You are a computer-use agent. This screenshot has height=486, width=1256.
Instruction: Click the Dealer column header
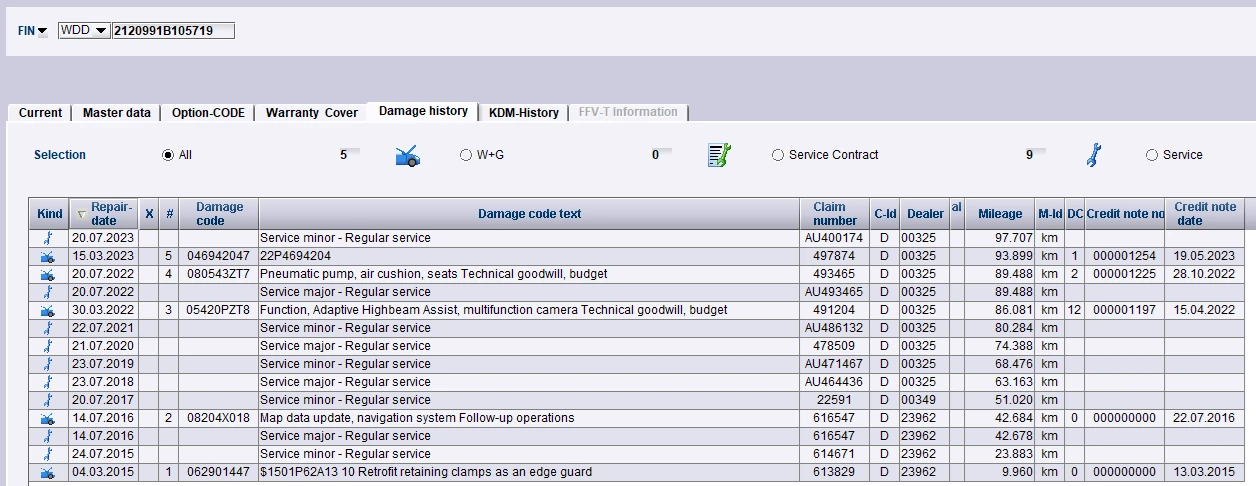click(x=925, y=213)
